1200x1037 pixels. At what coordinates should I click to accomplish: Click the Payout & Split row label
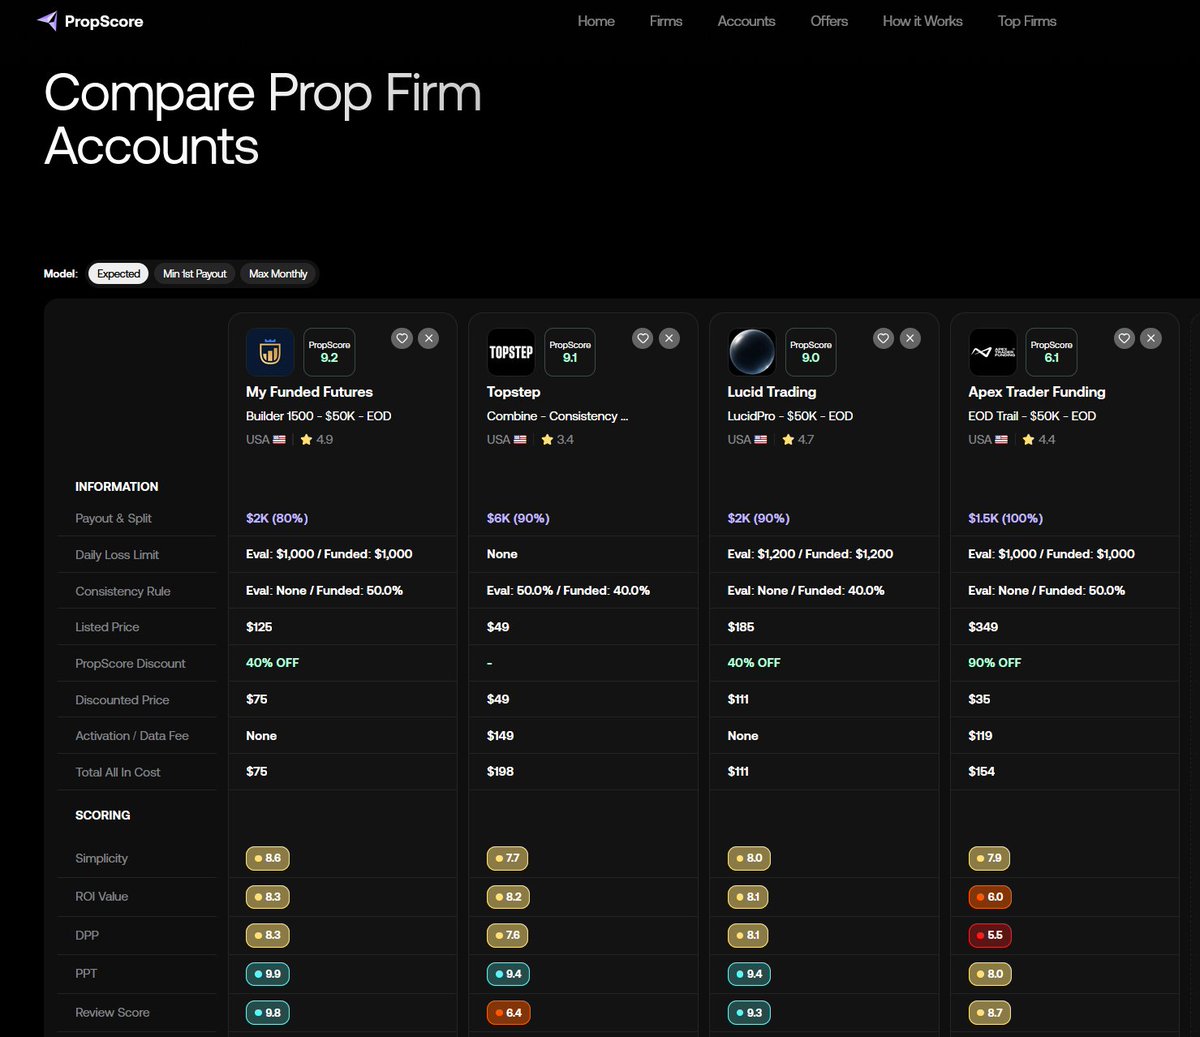113,518
